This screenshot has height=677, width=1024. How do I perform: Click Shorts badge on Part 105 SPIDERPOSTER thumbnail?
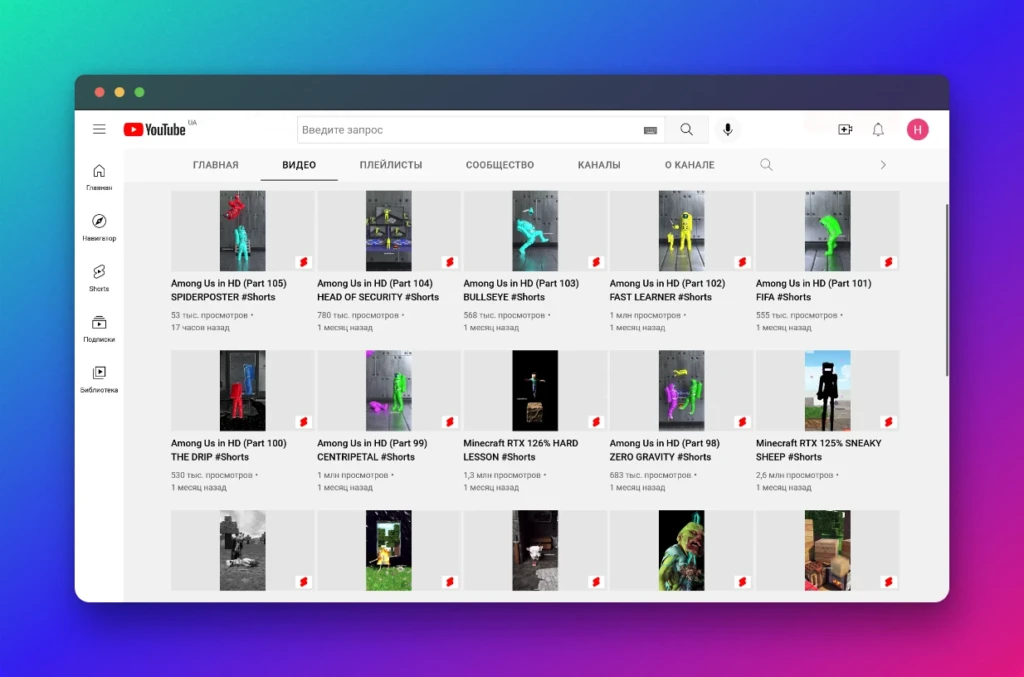coord(304,262)
